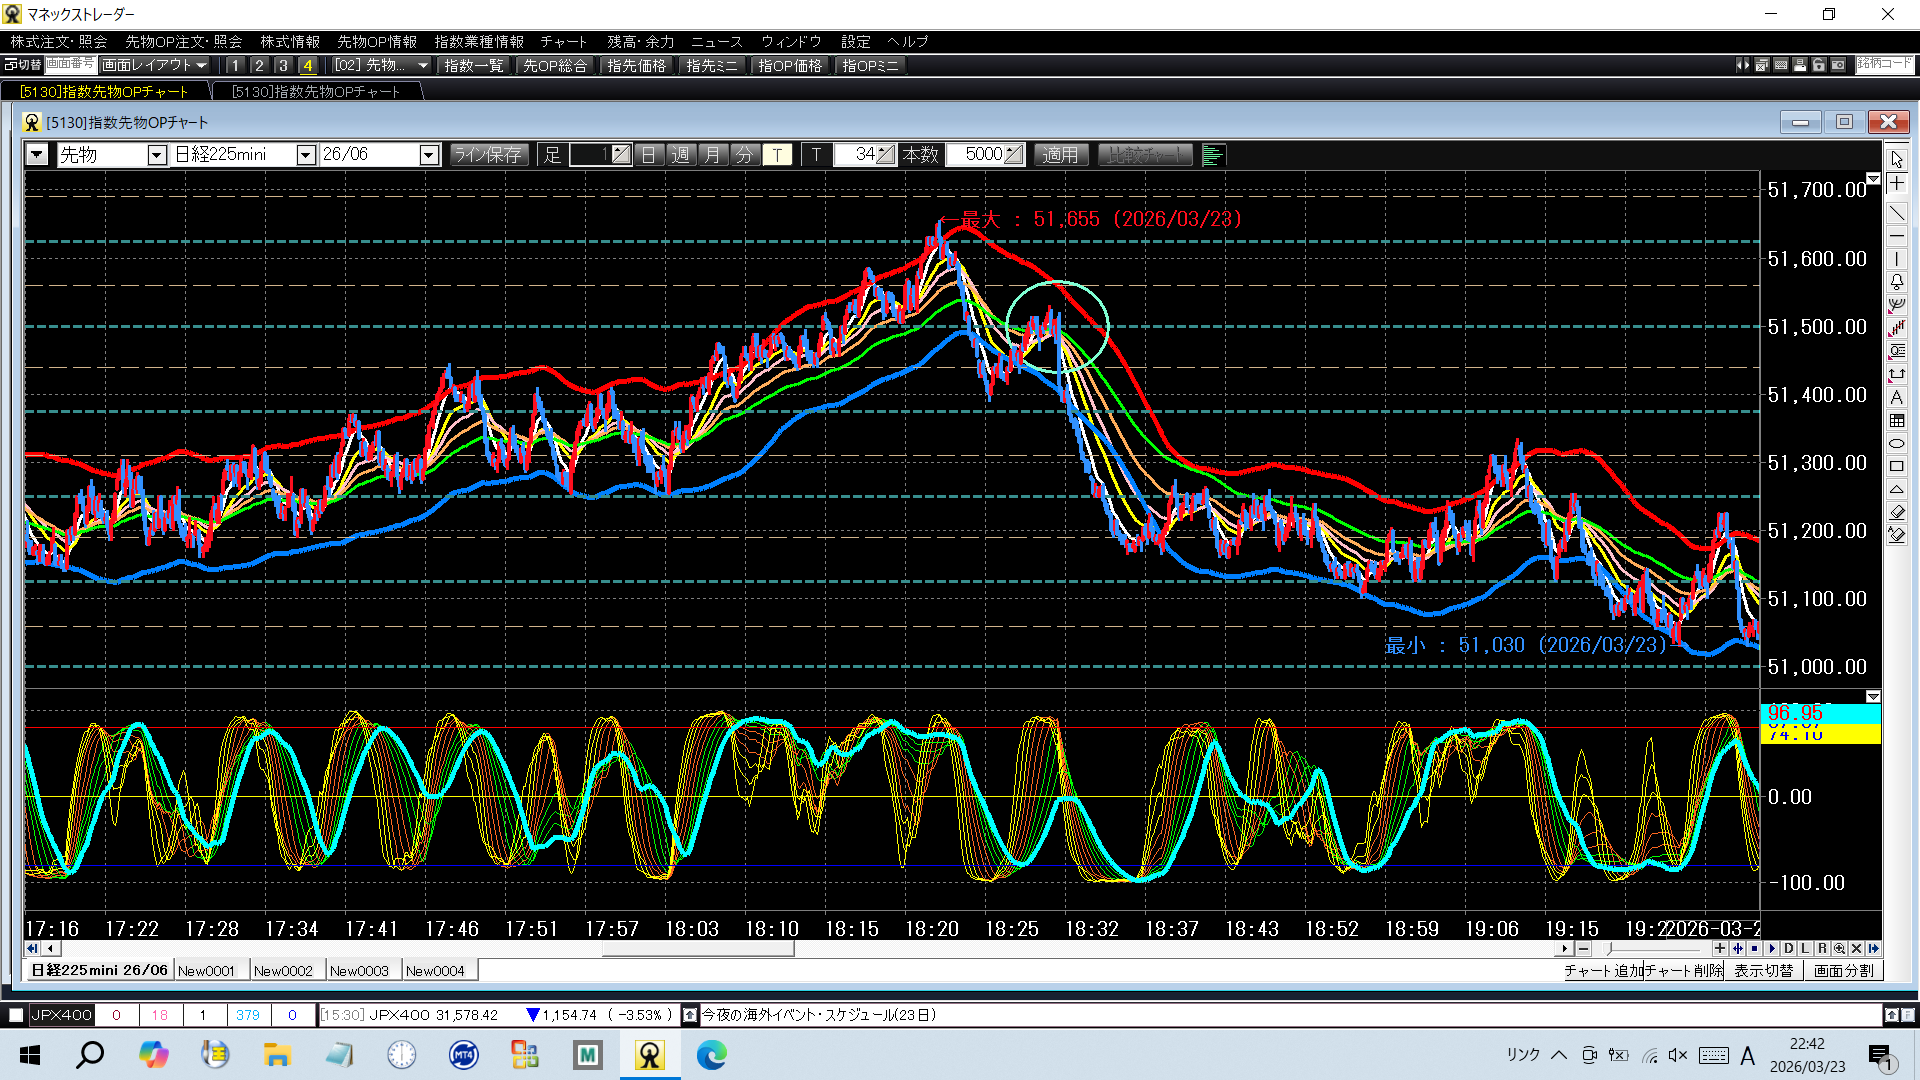Select the text annotation 'A' tool
This screenshot has height=1080, width=1920.
click(x=1896, y=397)
